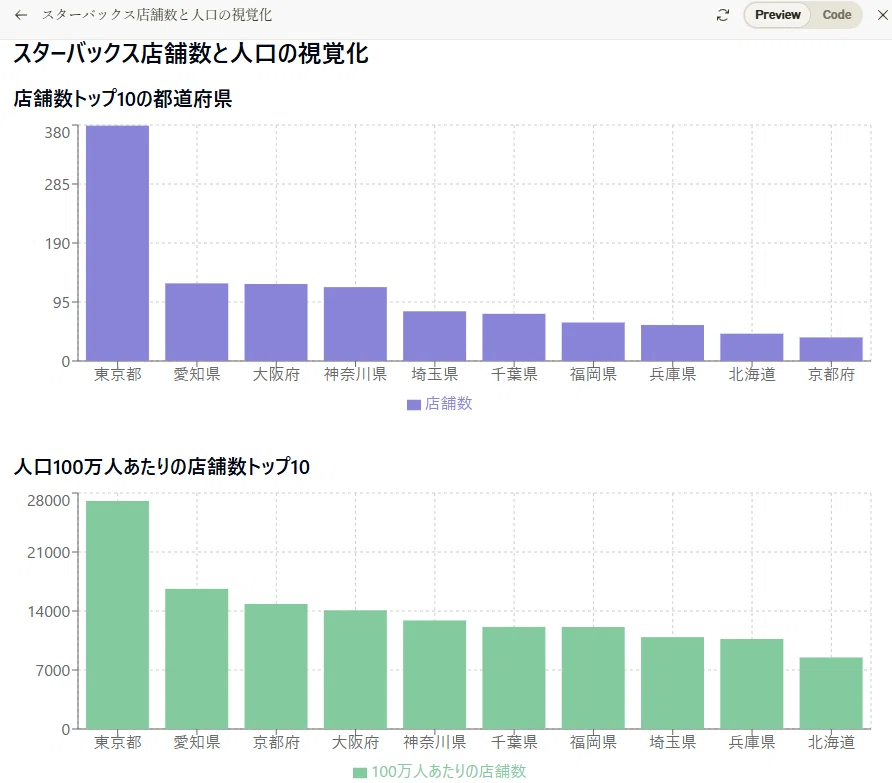Image resolution: width=892 pixels, height=783 pixels.
Task: Click the 21000 y-axis label
Action: [48, 553]
